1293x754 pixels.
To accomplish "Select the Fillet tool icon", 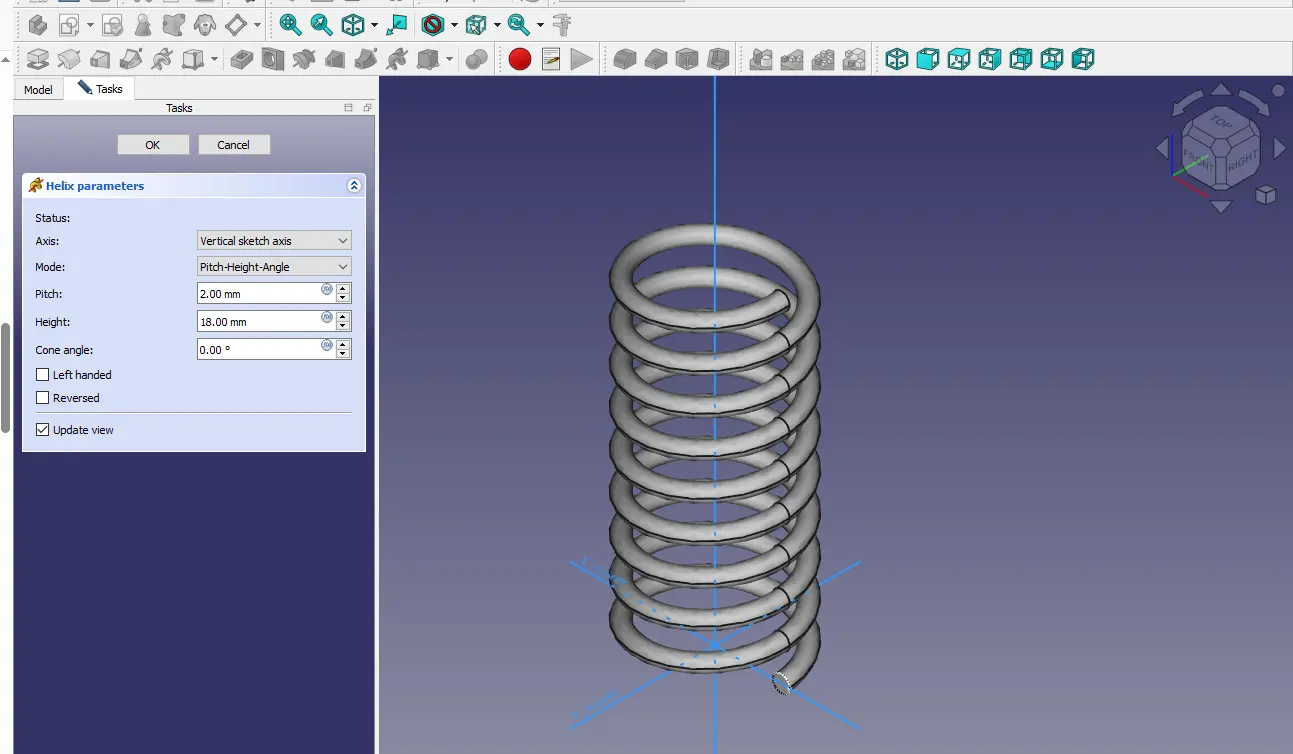I will [x=624, y=60].
